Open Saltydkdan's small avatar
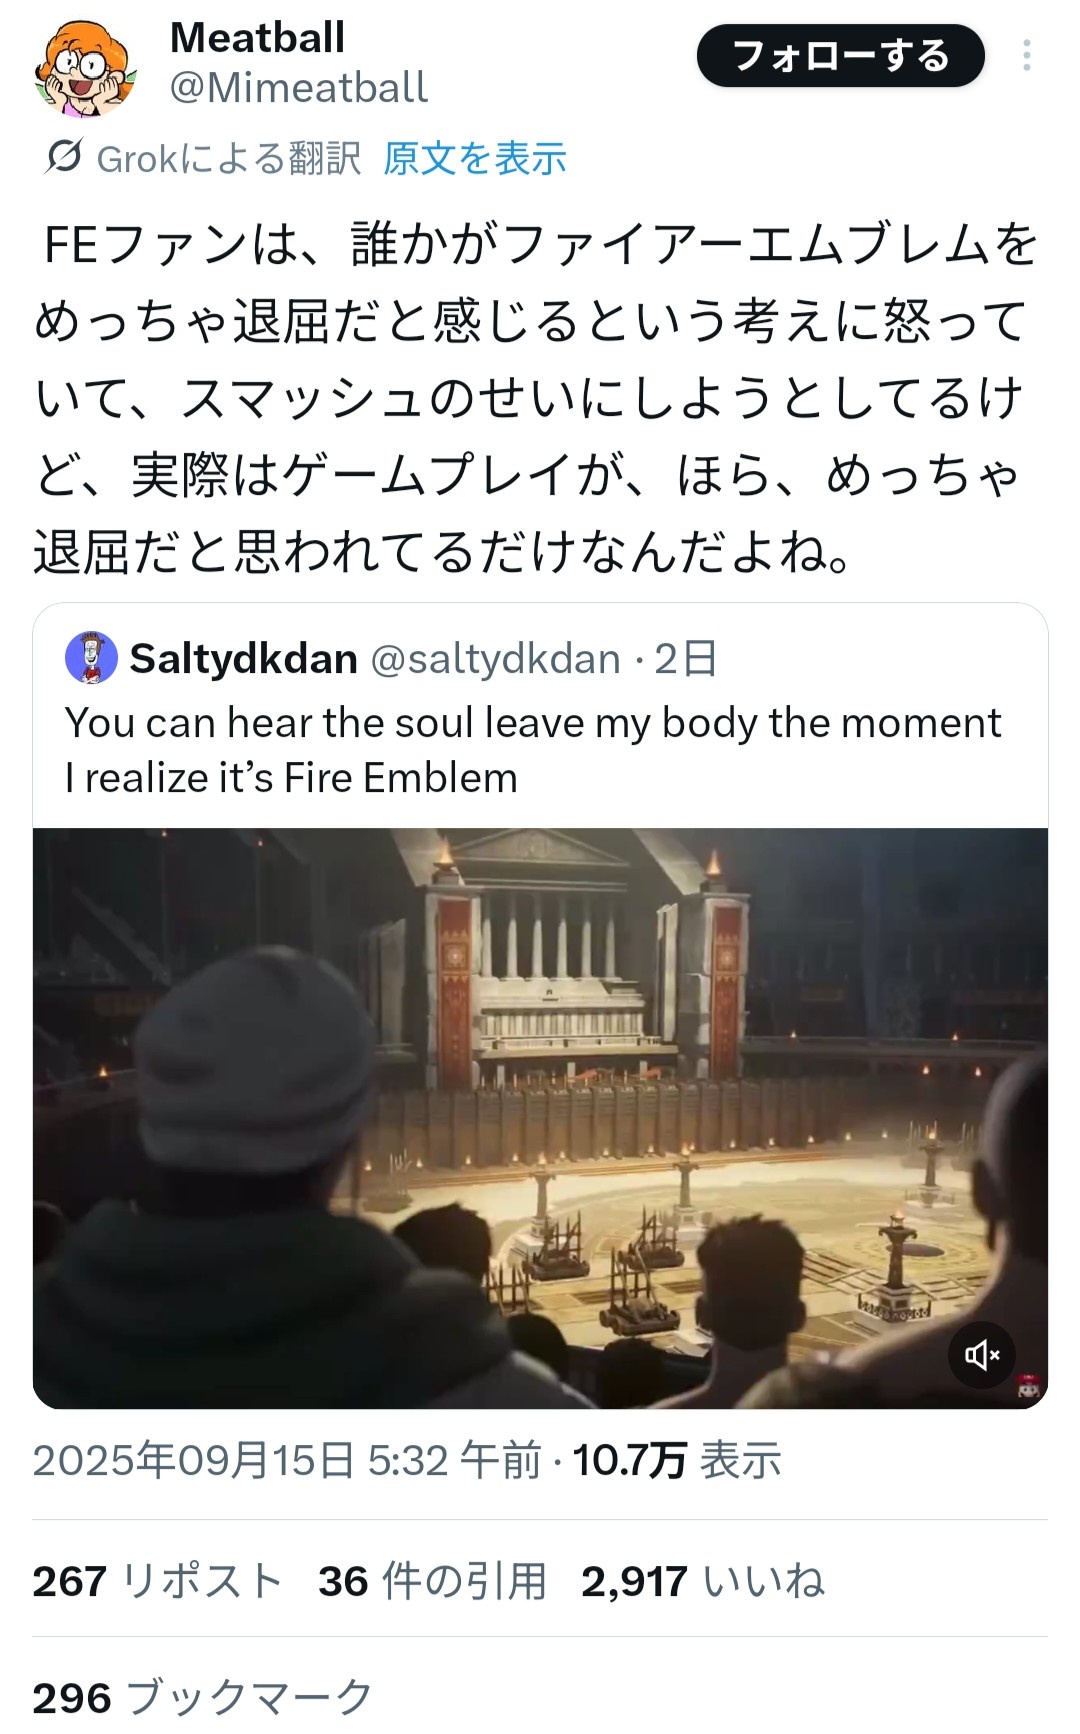The width and height of the screenshot is (1080, 1734). (91, 658)
